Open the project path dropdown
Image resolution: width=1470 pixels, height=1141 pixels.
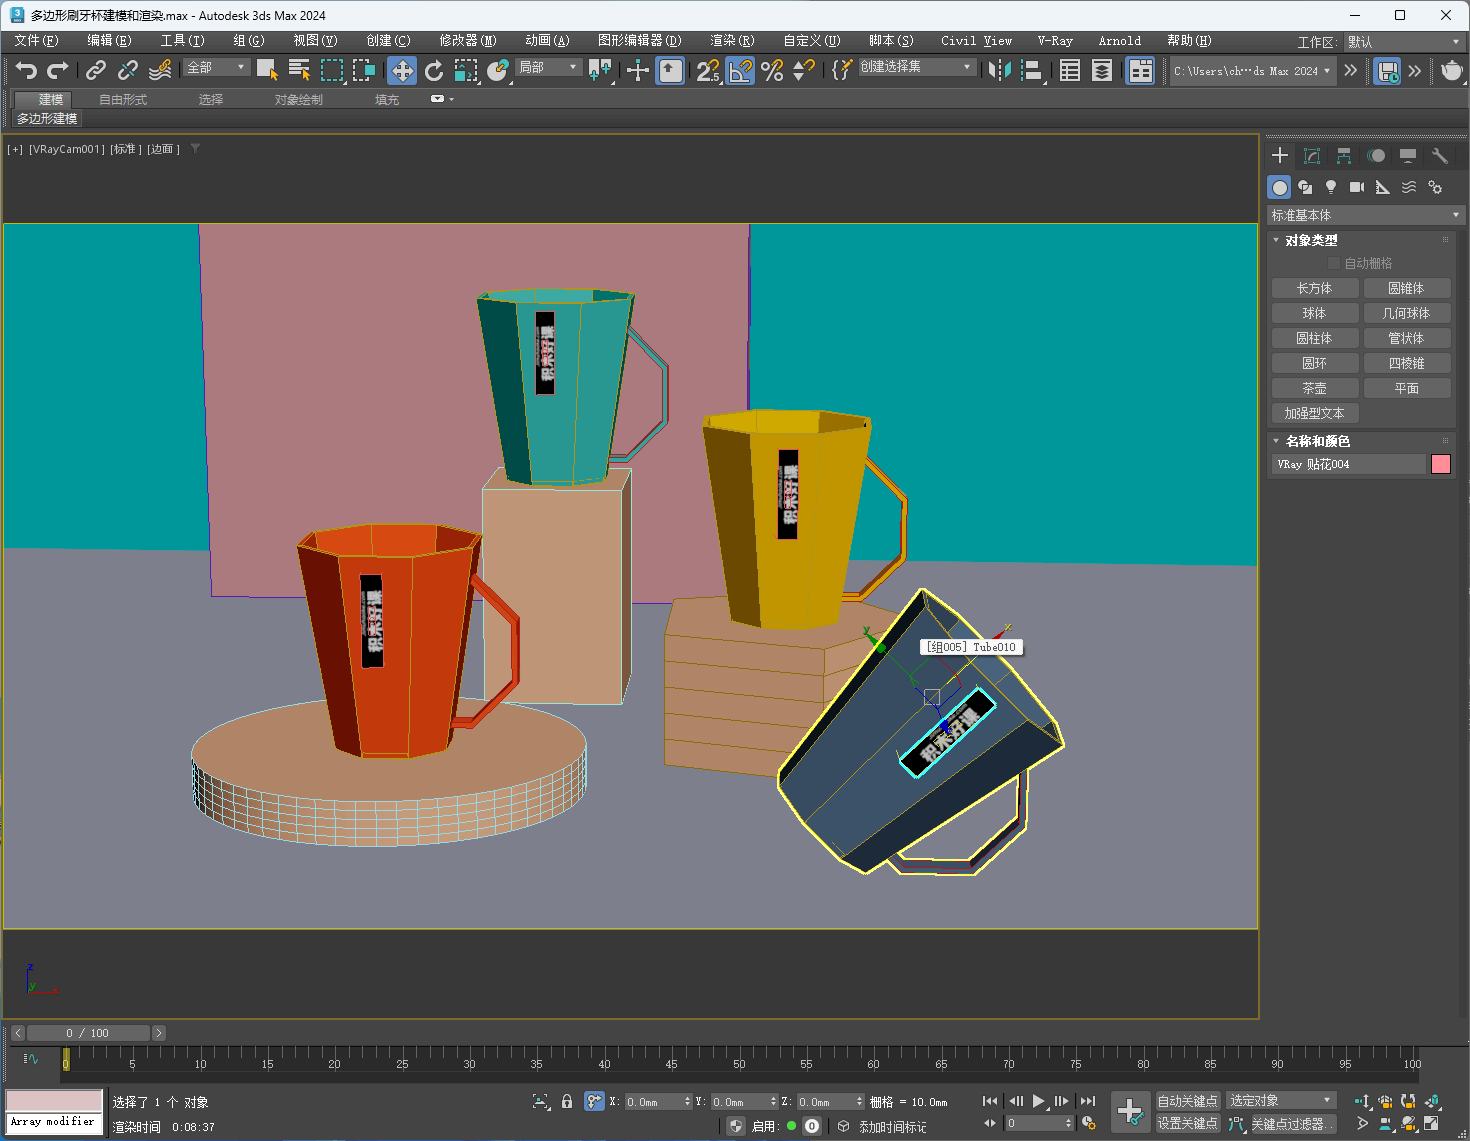(1253, 71)
